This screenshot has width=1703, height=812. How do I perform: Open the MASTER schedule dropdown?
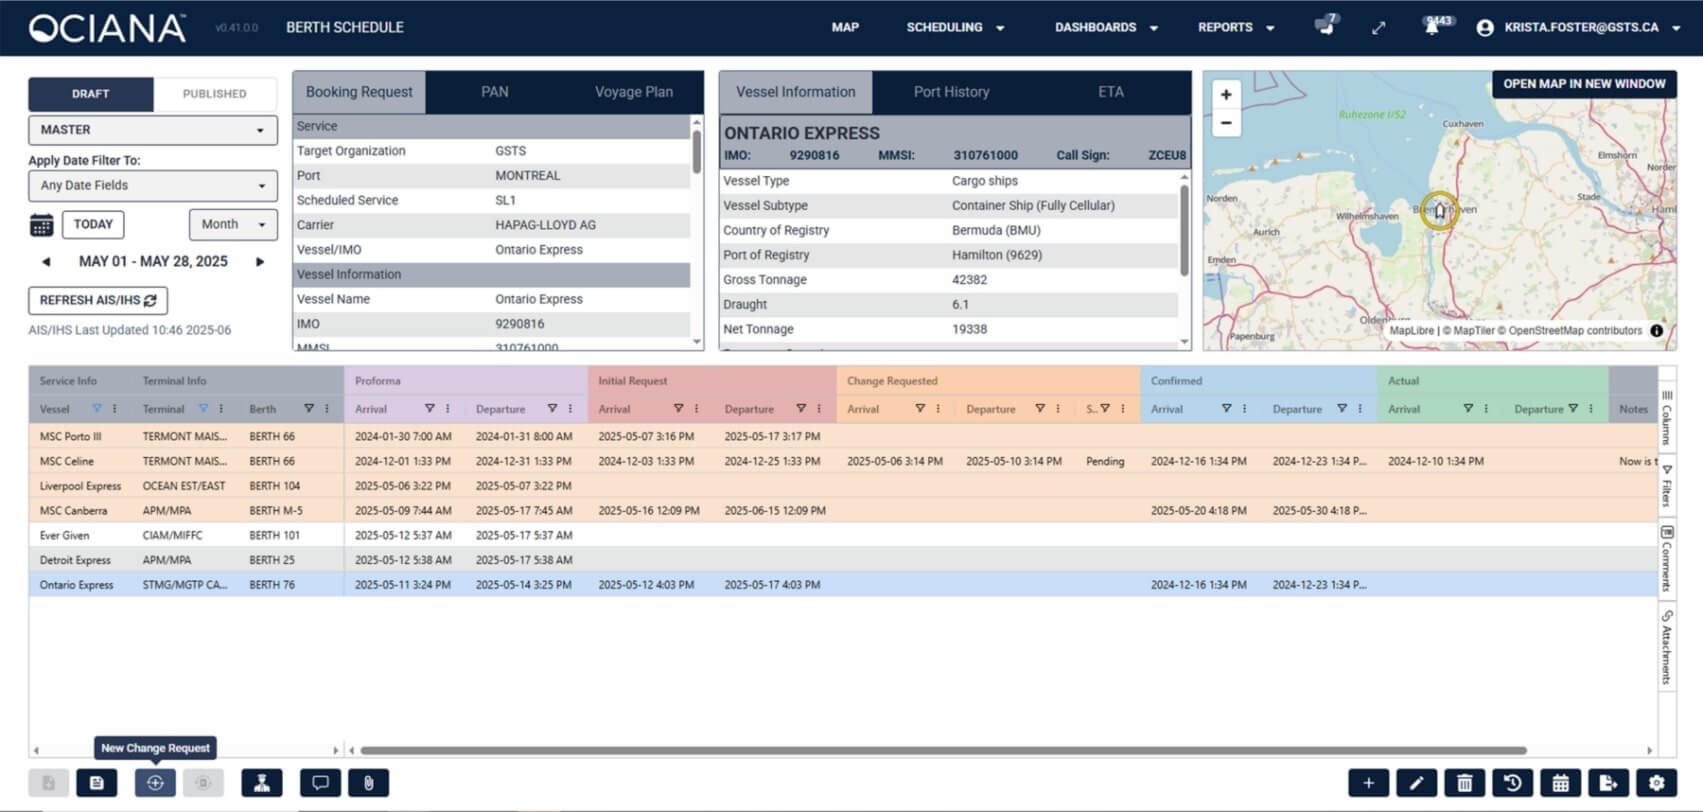[152, 130]
